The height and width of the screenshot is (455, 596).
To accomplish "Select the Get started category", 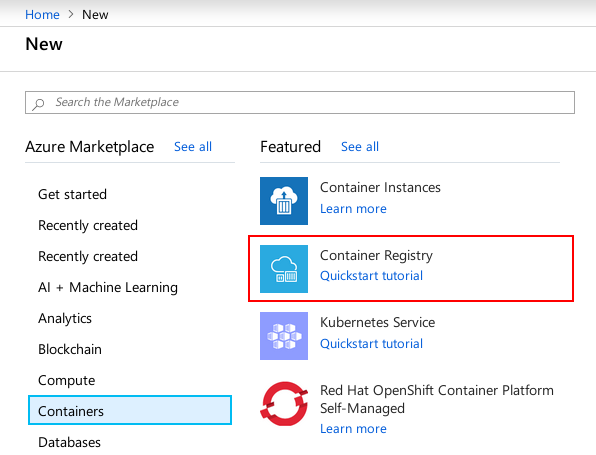I will point(72,194).
